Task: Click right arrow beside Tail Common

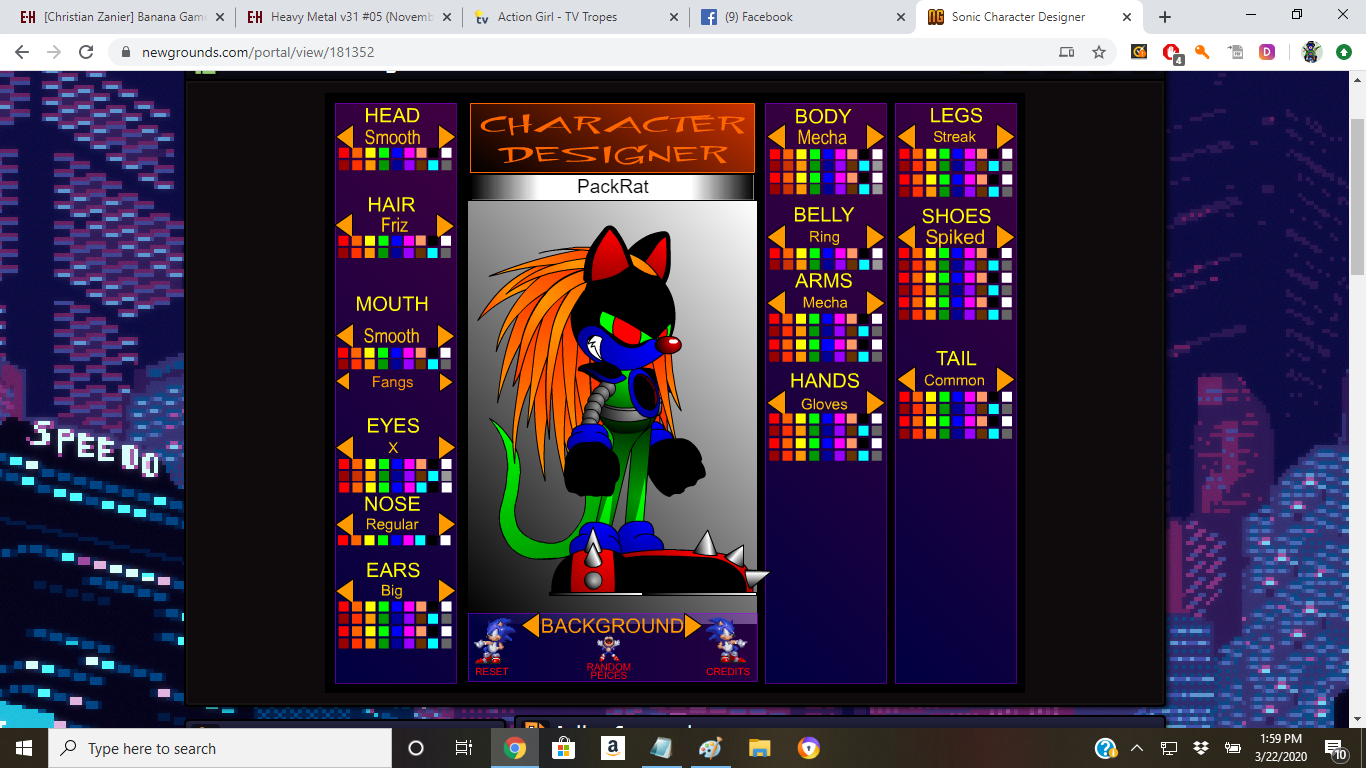Action: point(1005,380)
